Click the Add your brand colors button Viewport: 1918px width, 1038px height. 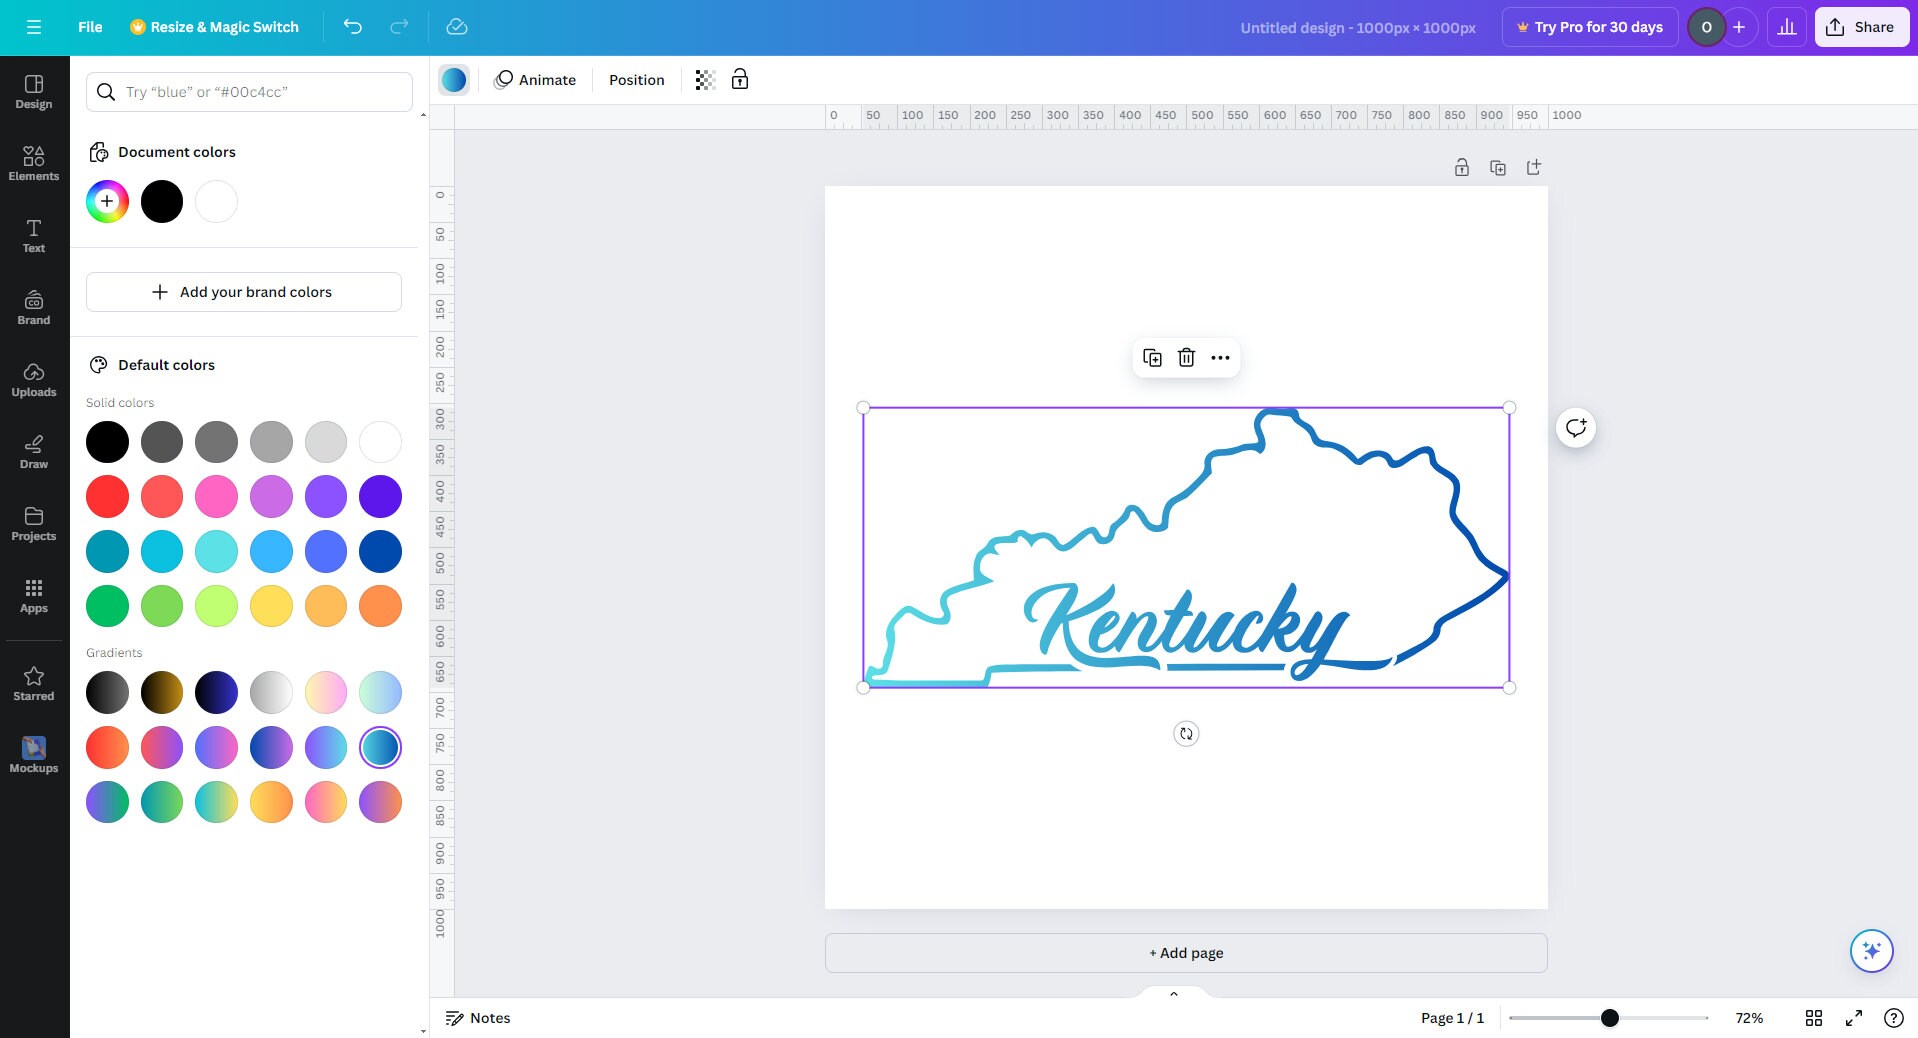[243, 292]
